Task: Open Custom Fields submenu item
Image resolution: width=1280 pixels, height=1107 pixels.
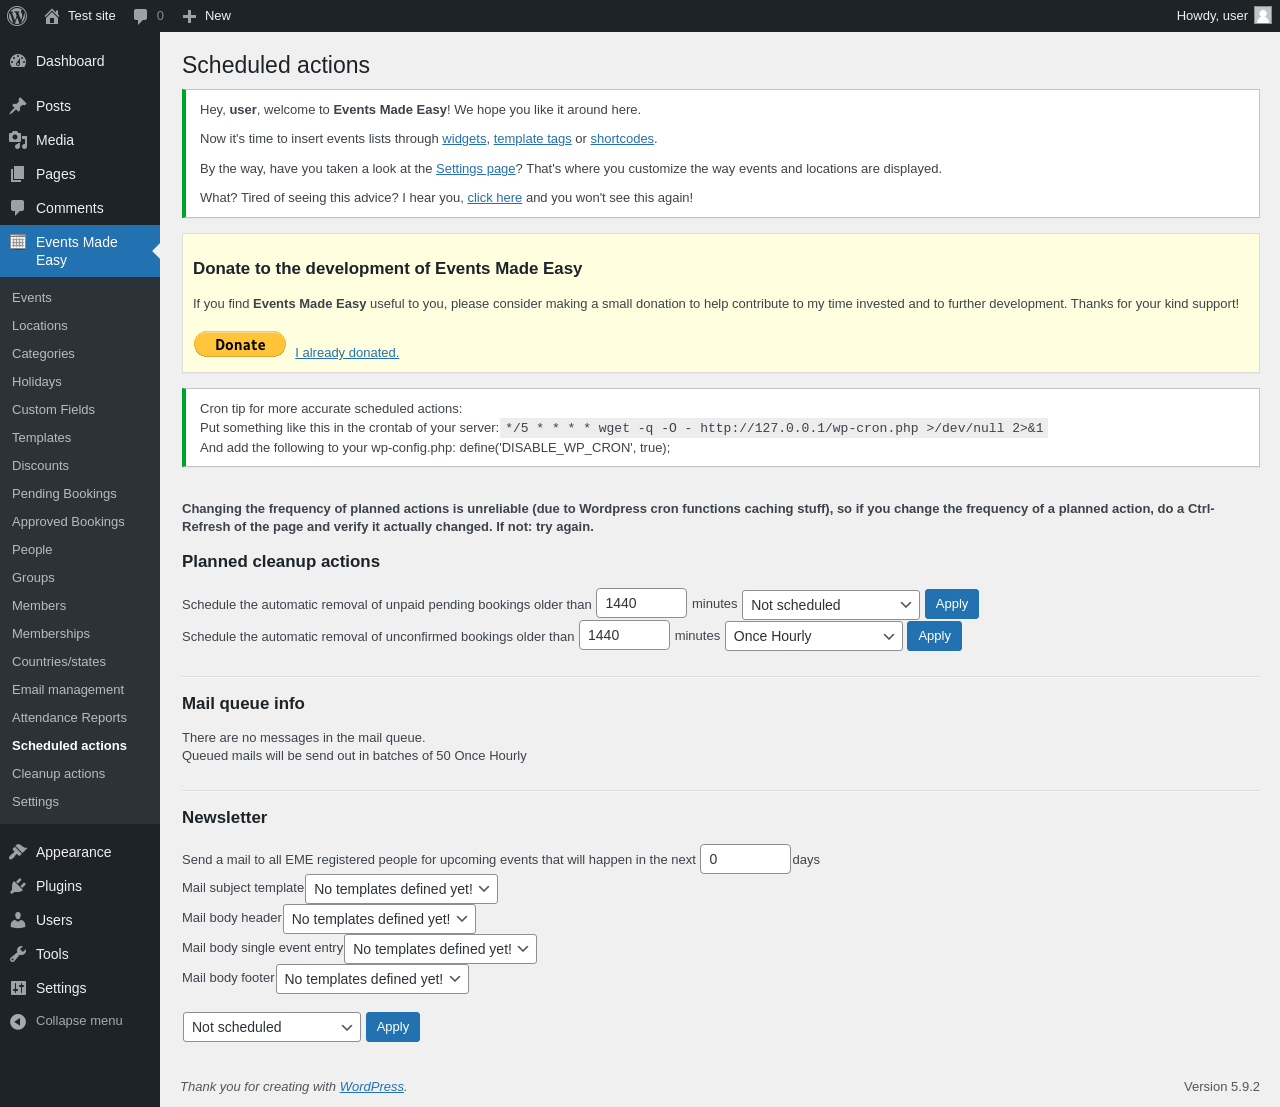Action: point(53,410)
